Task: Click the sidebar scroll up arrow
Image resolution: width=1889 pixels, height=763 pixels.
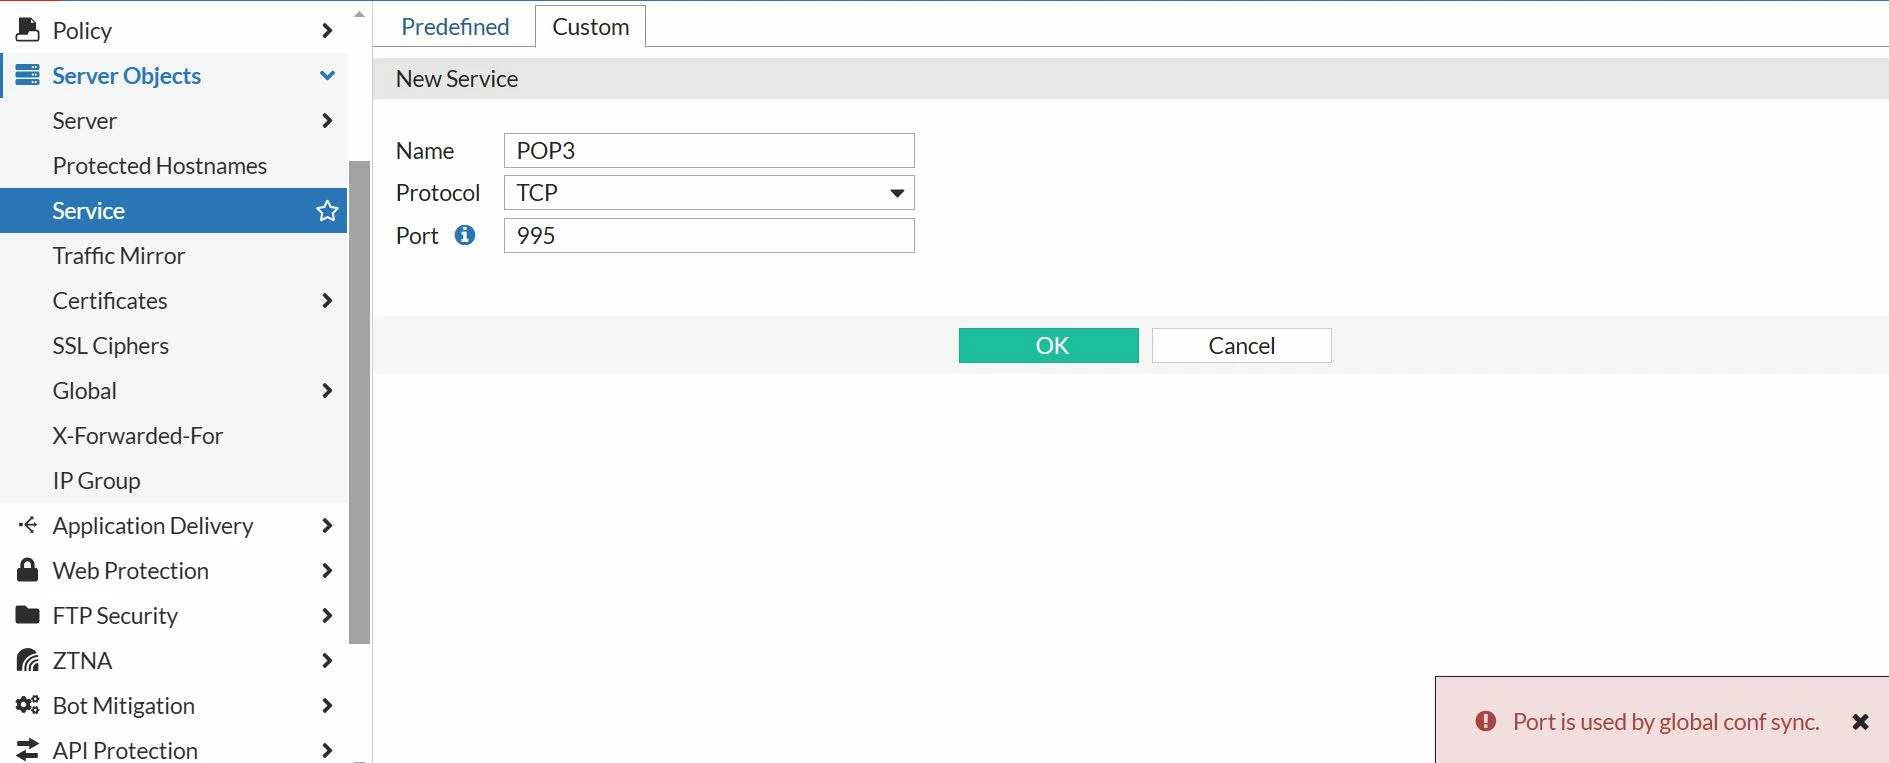Action: coord(360,13)
